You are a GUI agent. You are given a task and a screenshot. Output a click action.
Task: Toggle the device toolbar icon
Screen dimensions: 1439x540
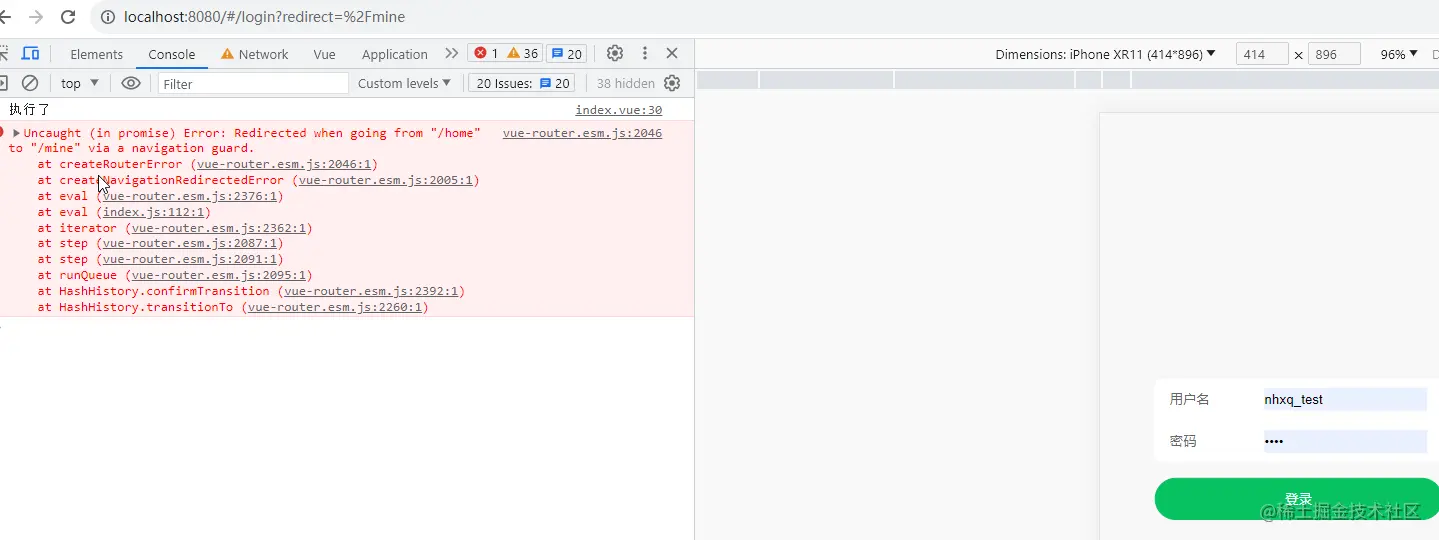click(x=31, y=53)
